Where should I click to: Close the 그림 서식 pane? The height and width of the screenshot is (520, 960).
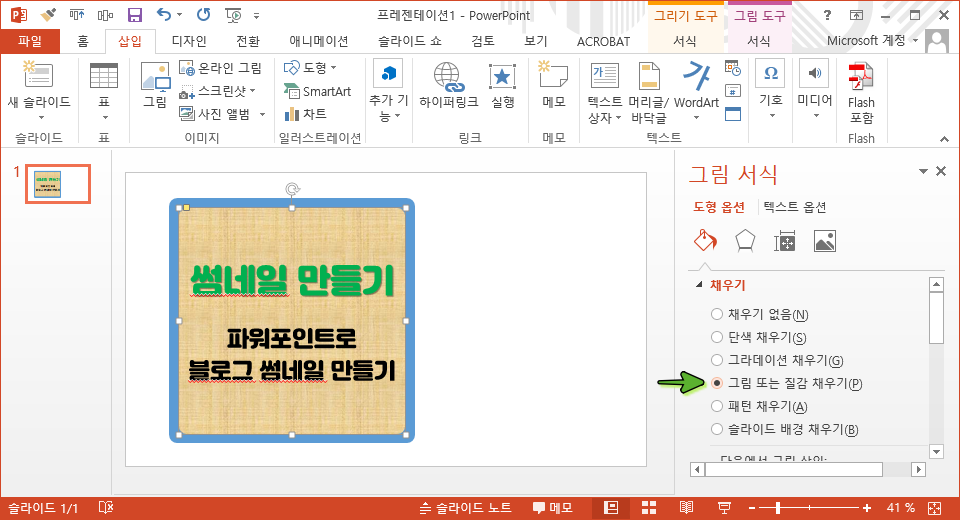941,171
